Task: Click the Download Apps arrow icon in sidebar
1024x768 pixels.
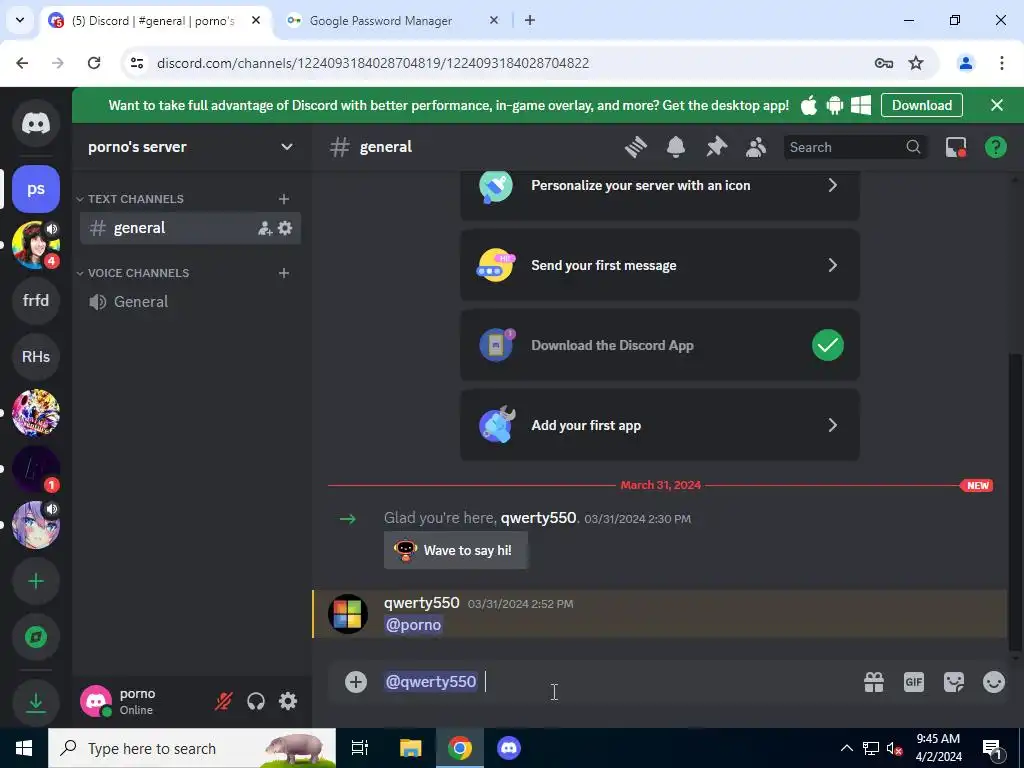Action: pyautogui.click(x=36, y=703)
